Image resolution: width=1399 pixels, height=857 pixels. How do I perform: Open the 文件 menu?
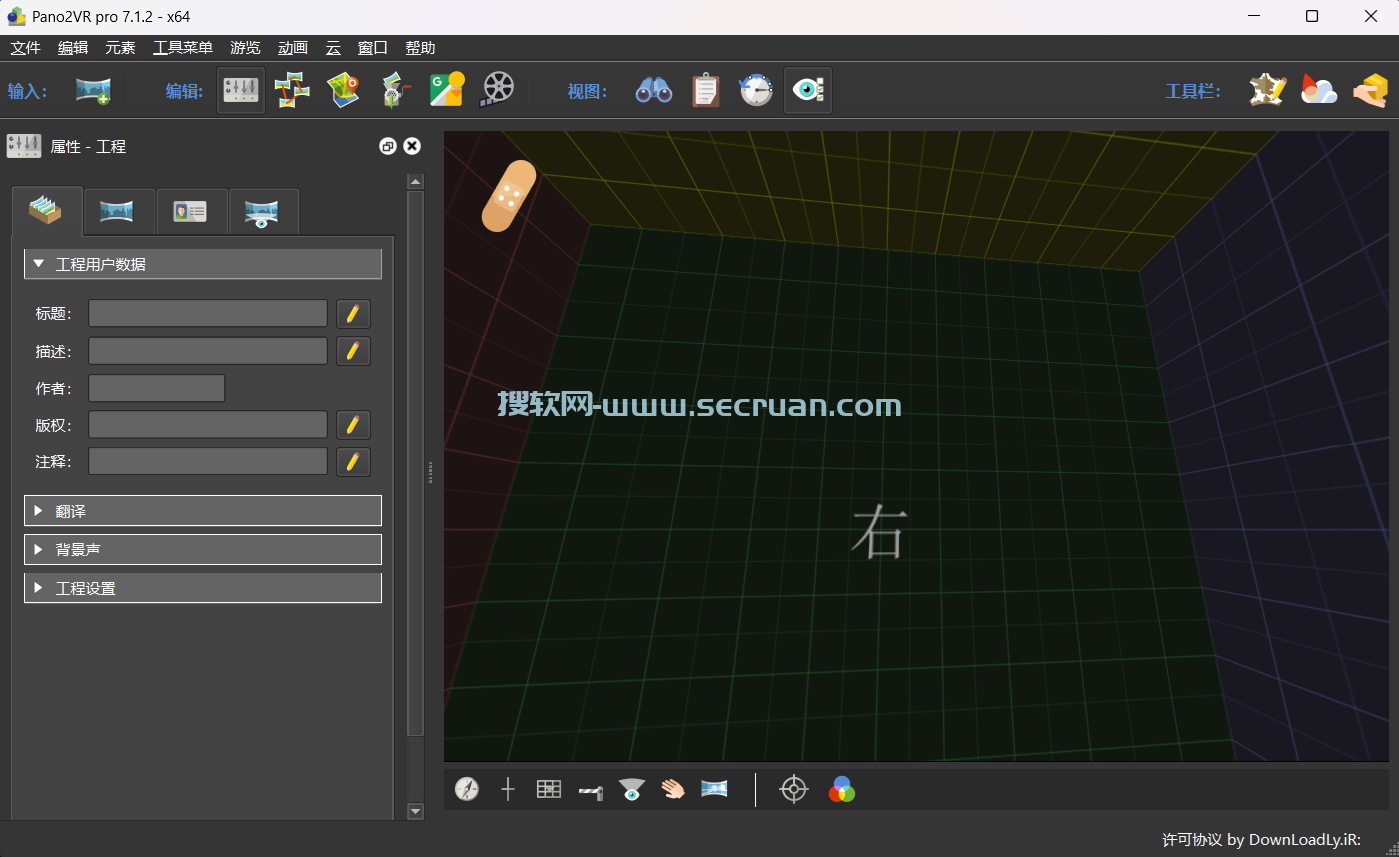tap(25, 48)
